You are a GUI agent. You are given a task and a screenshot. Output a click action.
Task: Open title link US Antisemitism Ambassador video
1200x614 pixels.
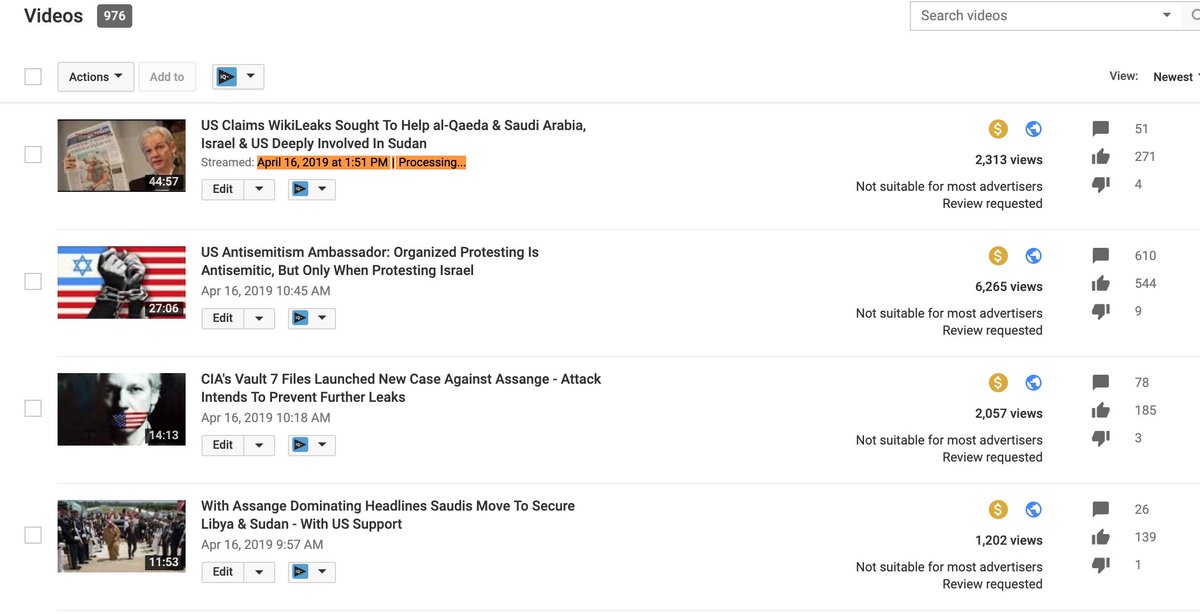tap(370, 261)
